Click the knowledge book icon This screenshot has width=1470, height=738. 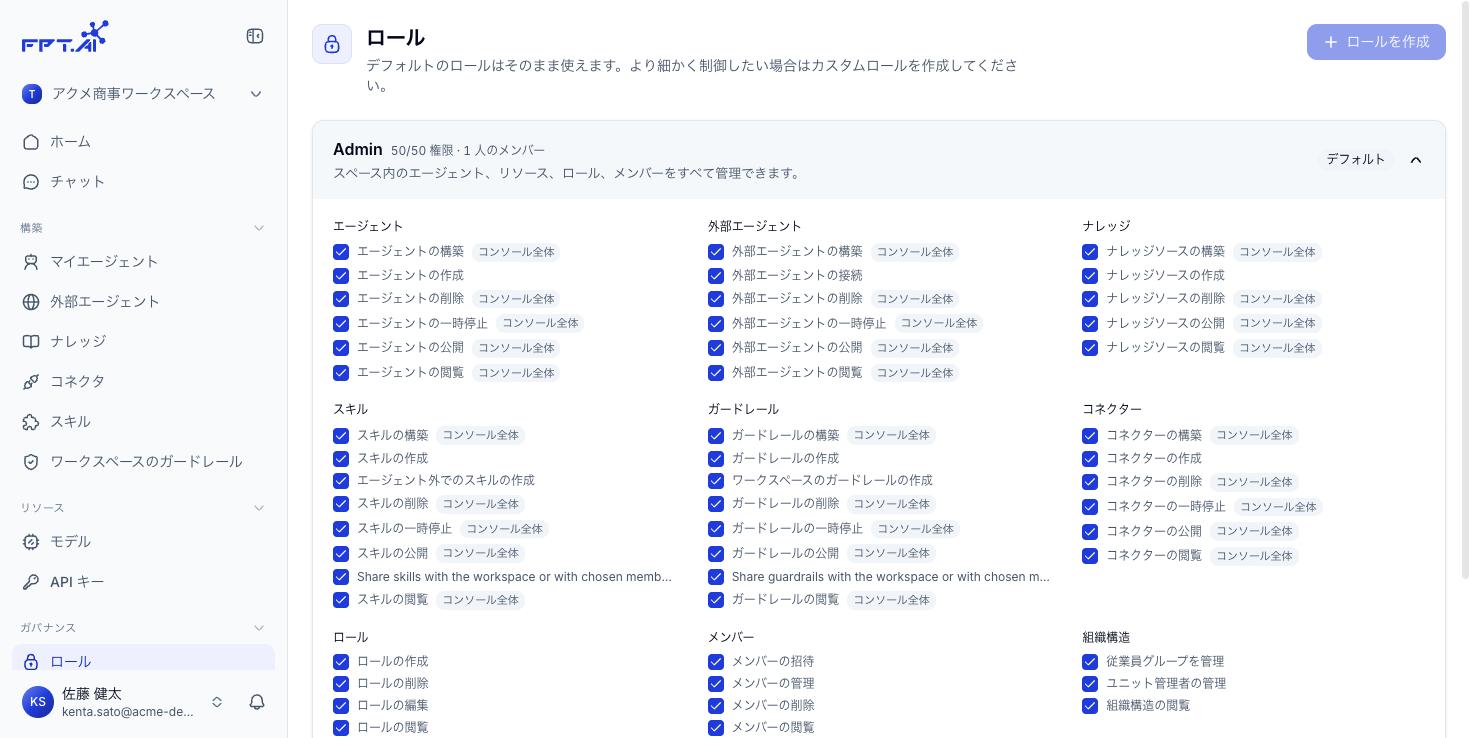(31, 342)
